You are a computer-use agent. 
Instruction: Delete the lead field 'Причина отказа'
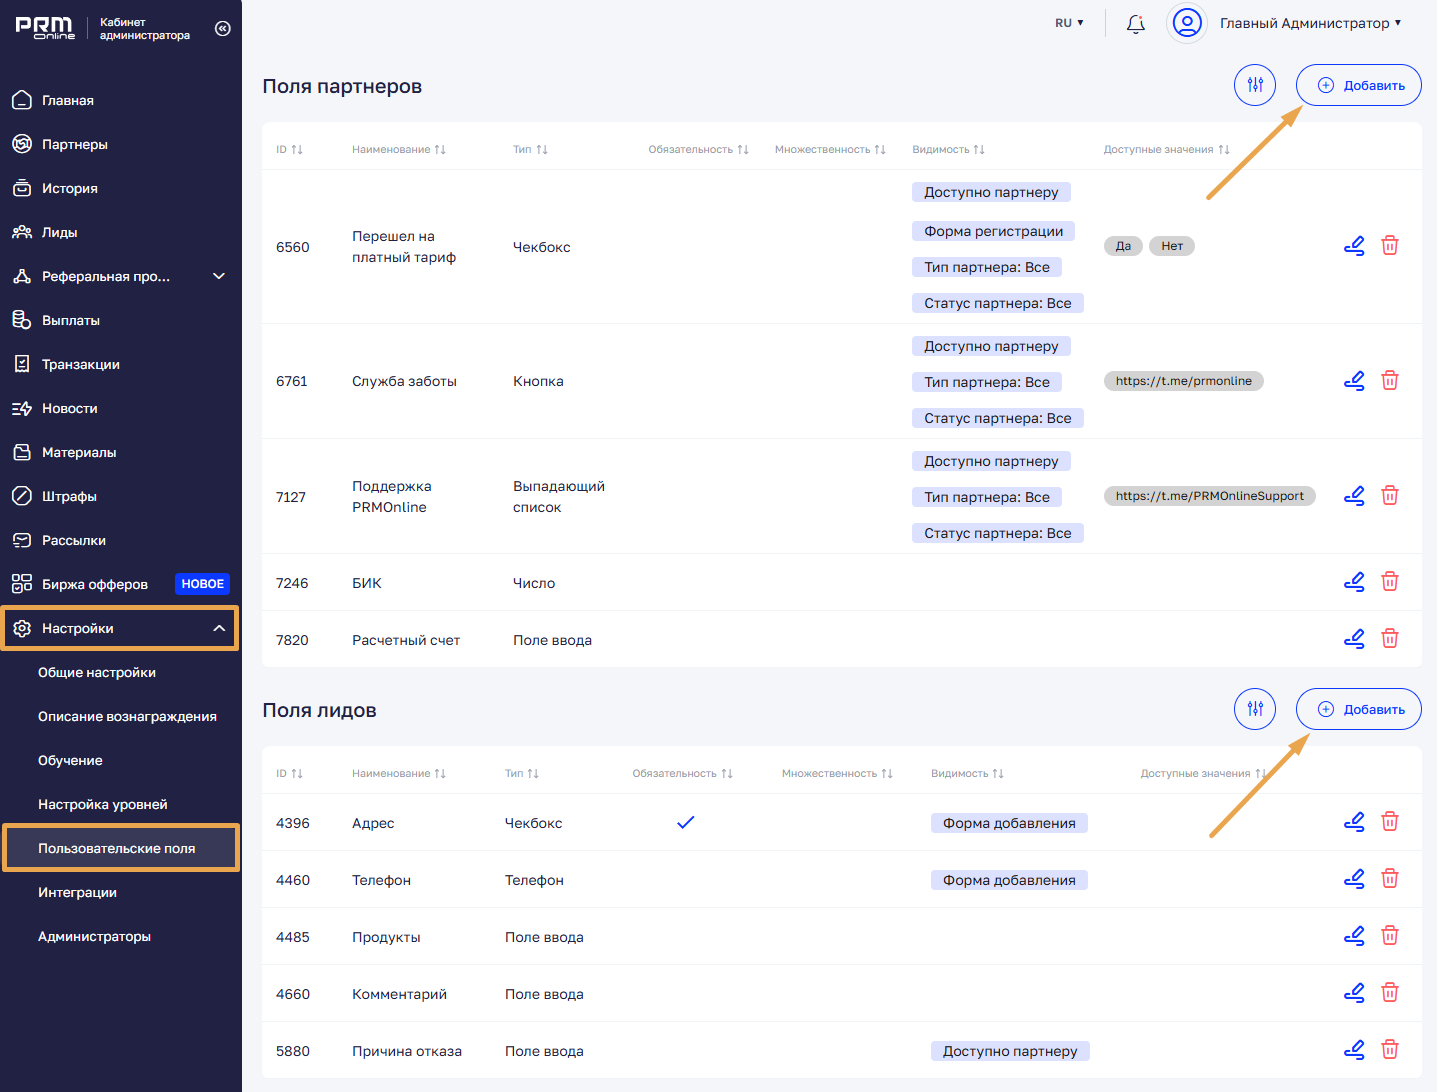[x=1389, y=1050]
